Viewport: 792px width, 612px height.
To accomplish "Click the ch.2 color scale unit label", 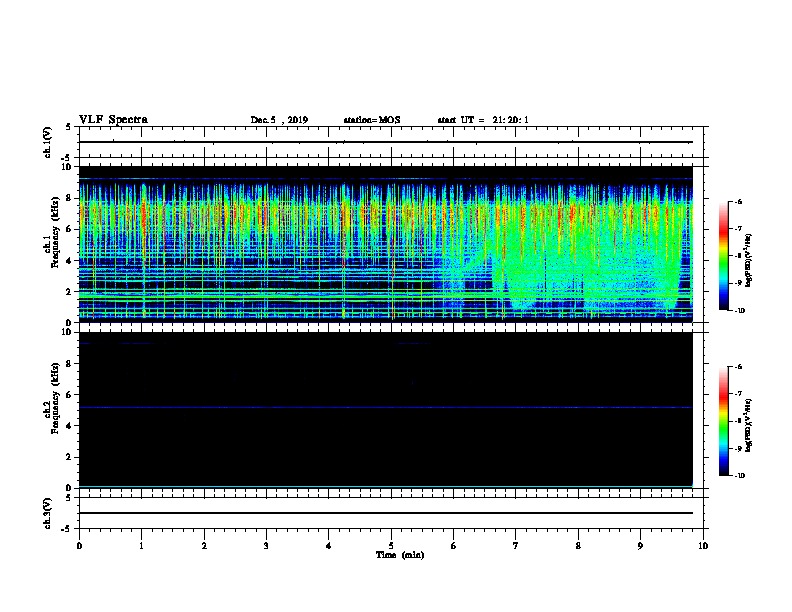I will pyautogui.click(x=748, y=426).
